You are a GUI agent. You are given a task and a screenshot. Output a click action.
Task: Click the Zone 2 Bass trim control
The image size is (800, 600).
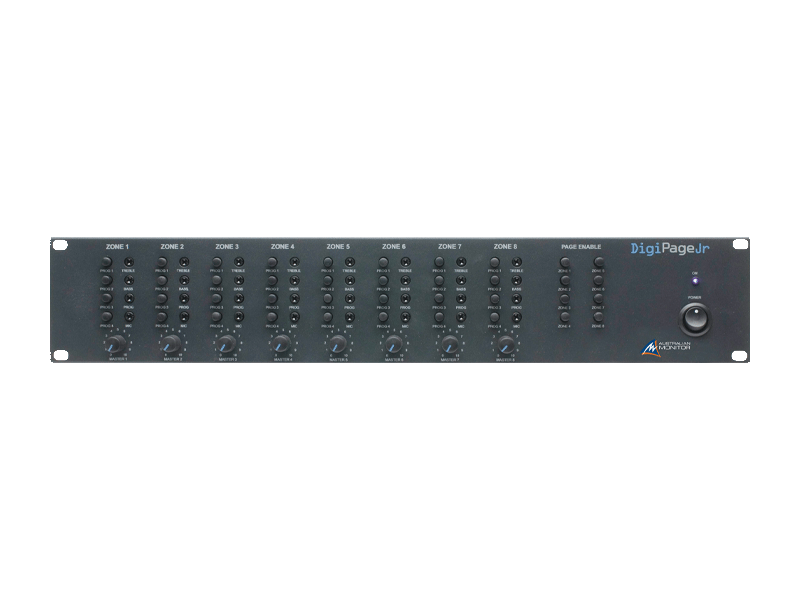pyautogui.click(x=185, y=281)
